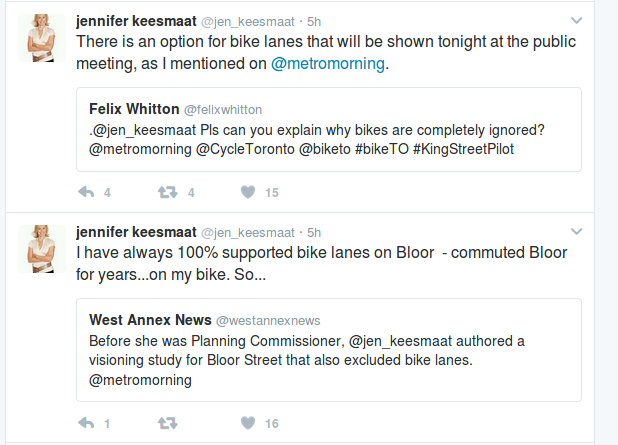Viewport: 618px width, 445px height.
Task: Click the 5h timestamp on second tweet
Action: coord(314,232)
